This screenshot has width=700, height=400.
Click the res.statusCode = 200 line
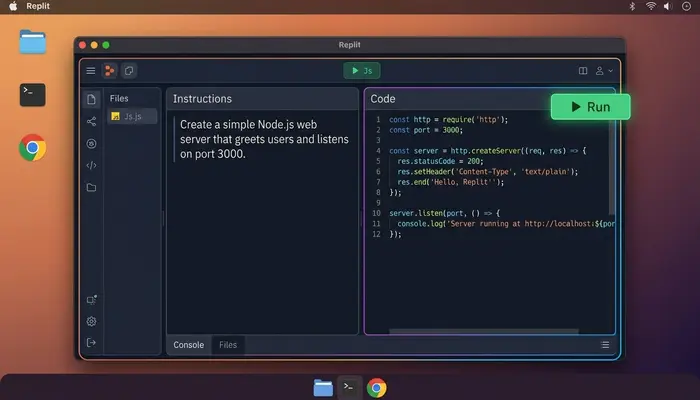tap(440, 161)
